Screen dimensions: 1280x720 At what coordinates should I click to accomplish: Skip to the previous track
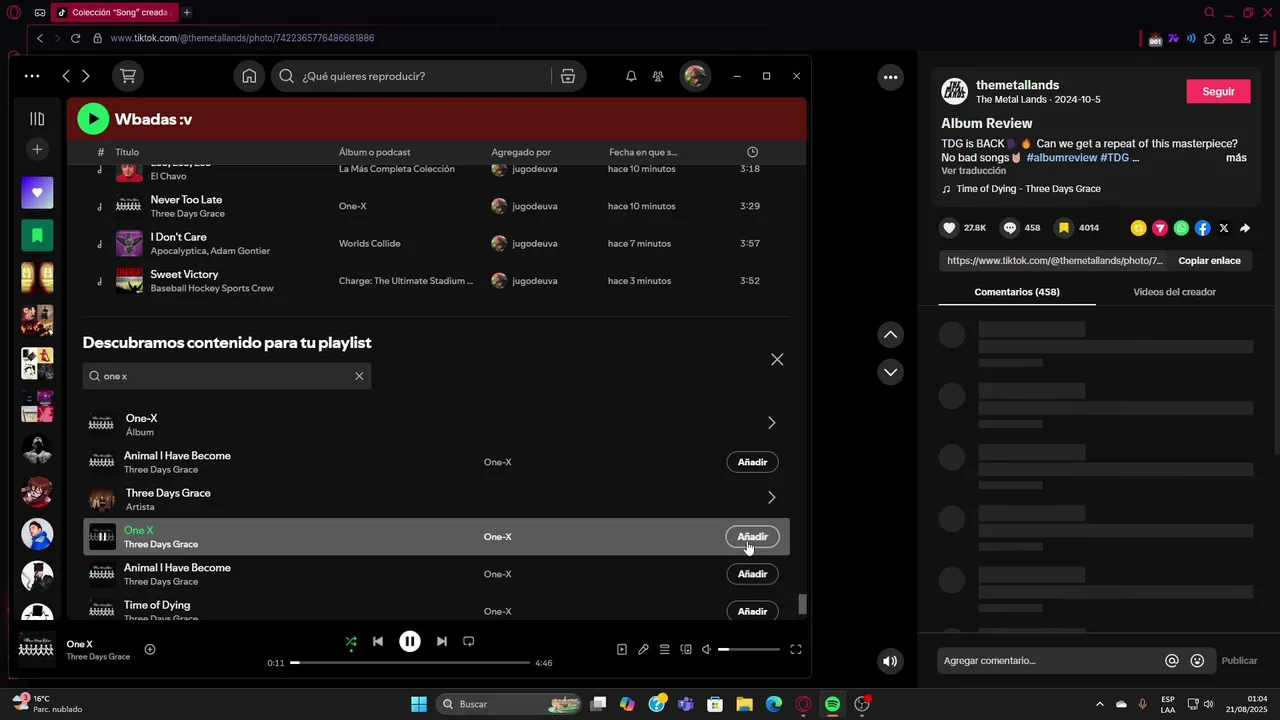378,642
